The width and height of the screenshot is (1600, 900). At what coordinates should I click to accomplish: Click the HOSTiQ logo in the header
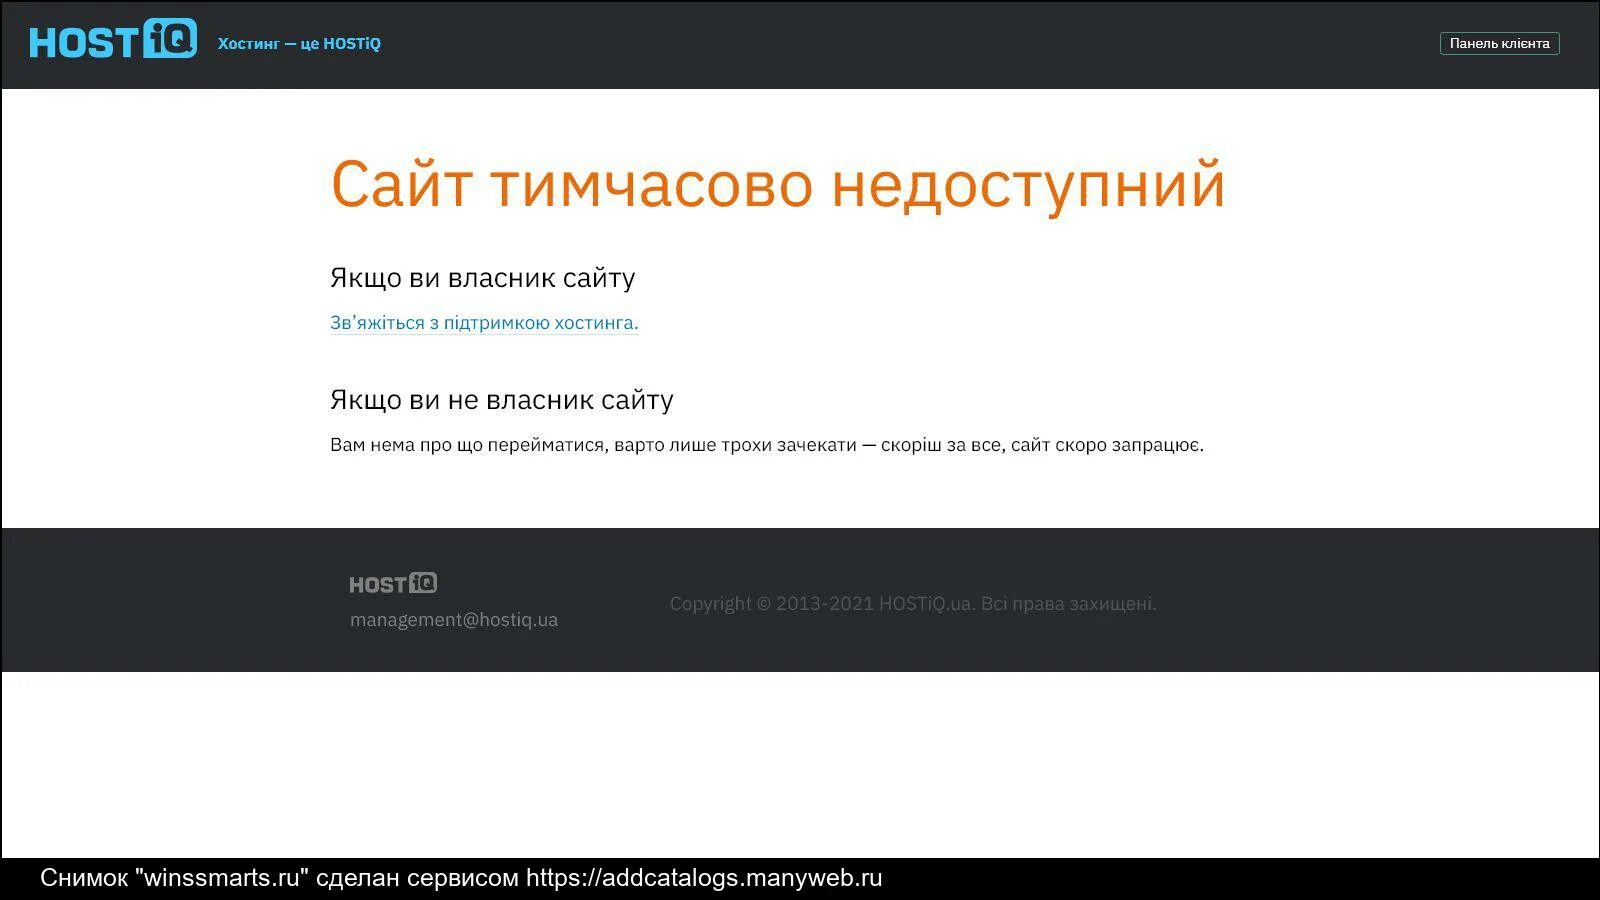112,42
